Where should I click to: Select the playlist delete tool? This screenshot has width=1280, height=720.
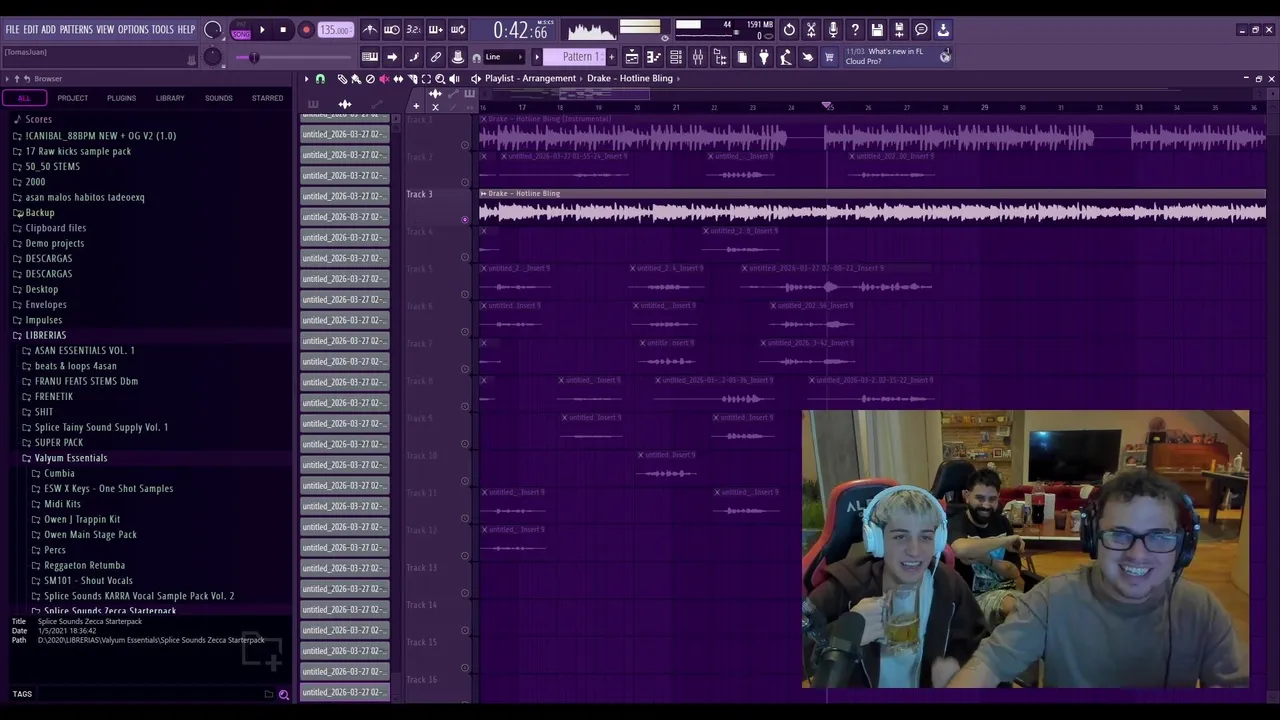[370, 79]
